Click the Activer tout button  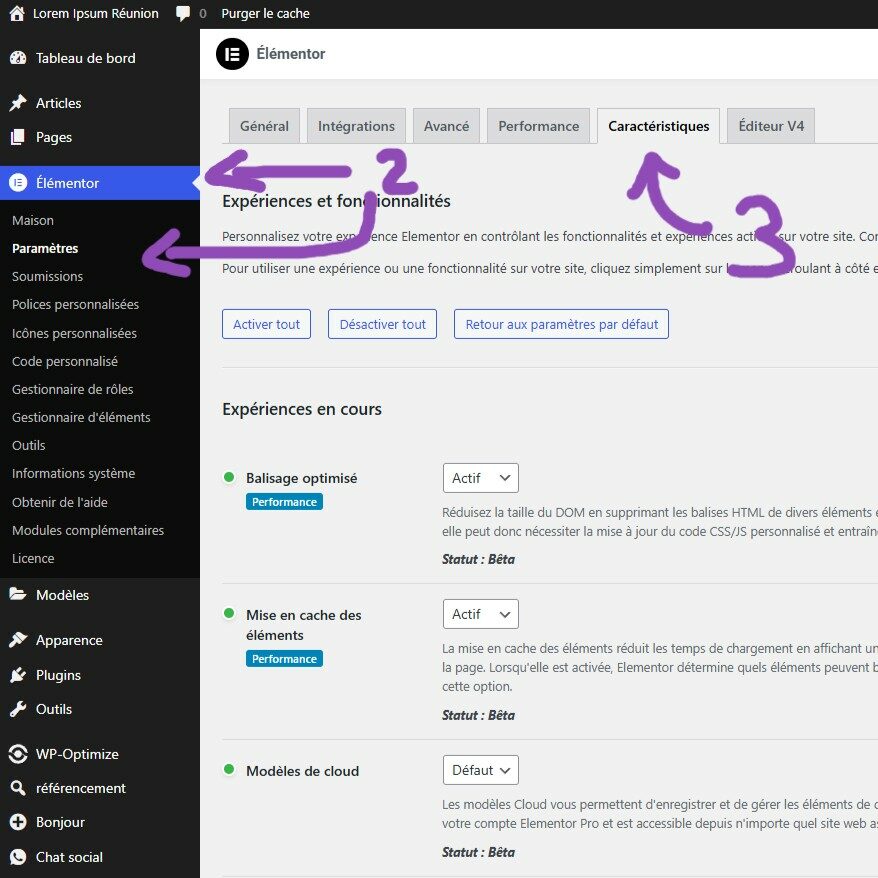coord(267,324)
